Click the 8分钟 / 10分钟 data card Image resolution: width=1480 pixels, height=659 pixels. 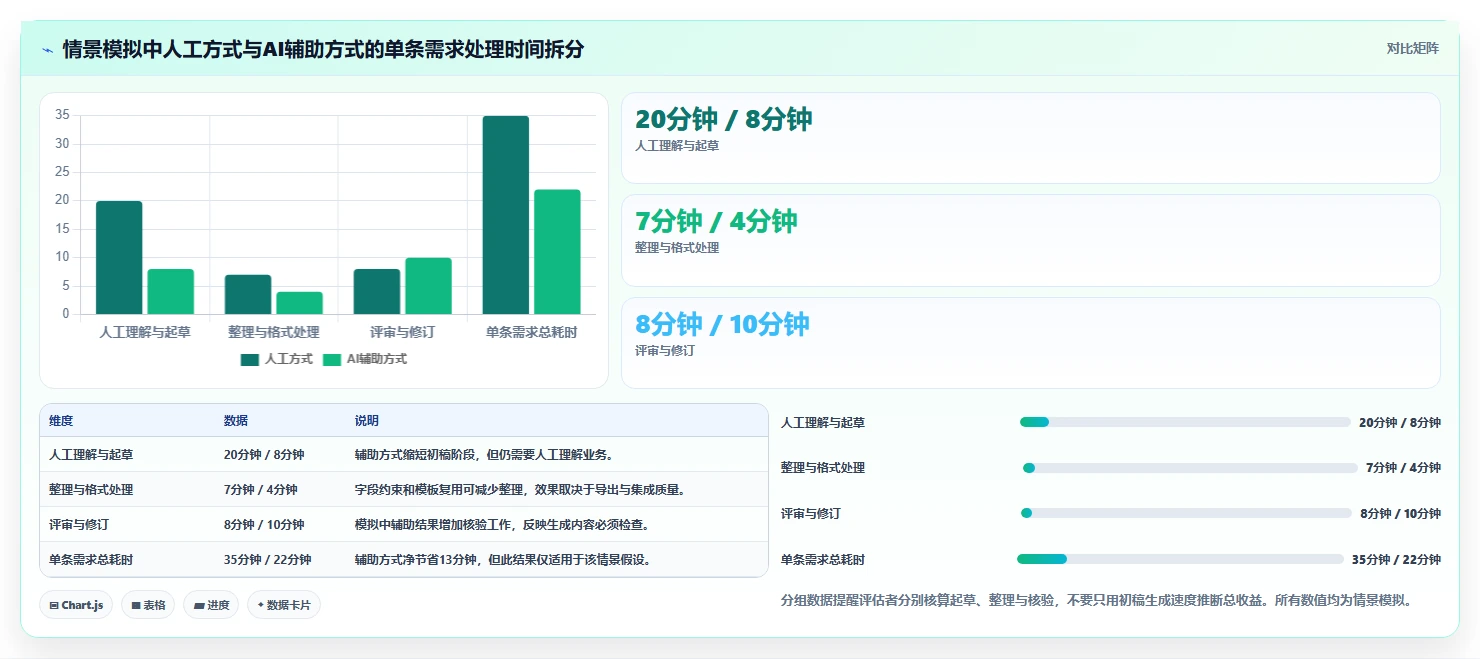click(x=1031, y=343)
